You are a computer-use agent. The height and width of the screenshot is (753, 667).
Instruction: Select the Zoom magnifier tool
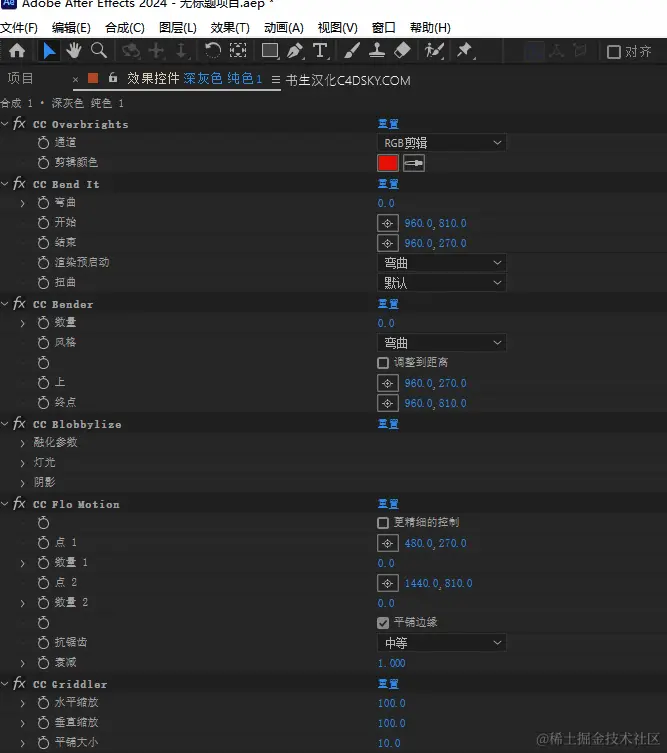pos(99,50)
